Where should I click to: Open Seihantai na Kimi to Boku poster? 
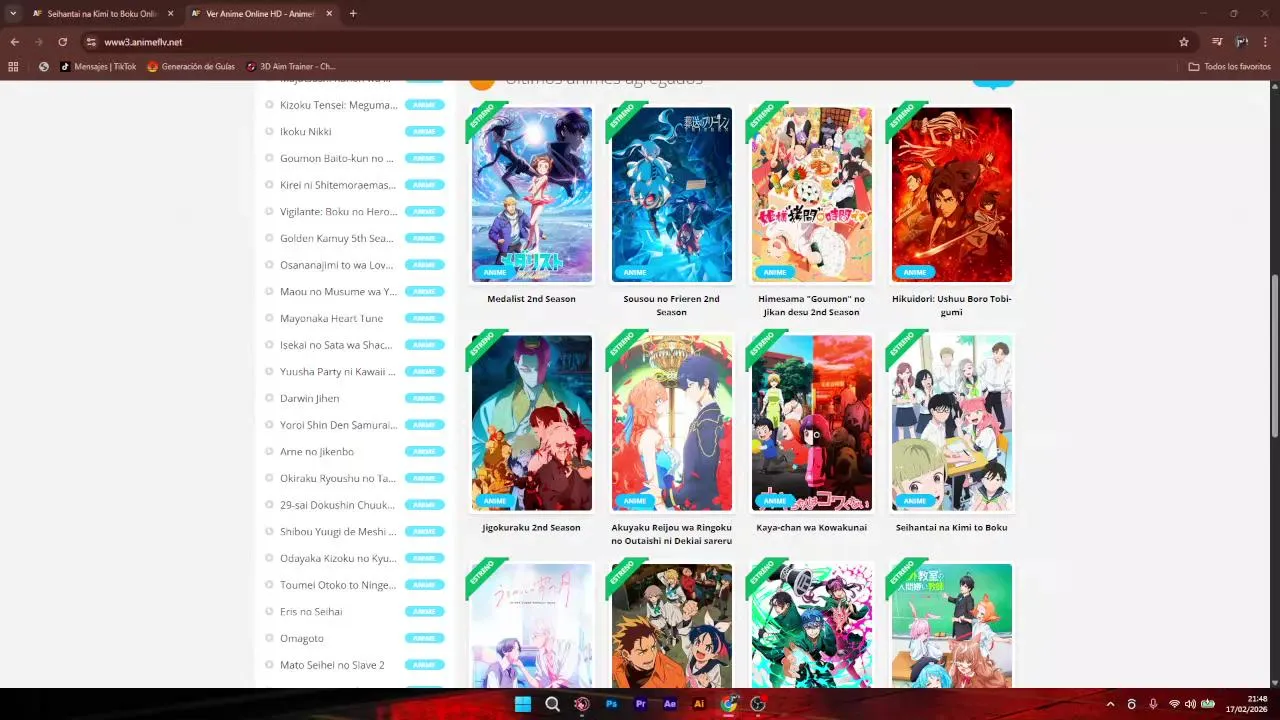[x=952, y=423]
